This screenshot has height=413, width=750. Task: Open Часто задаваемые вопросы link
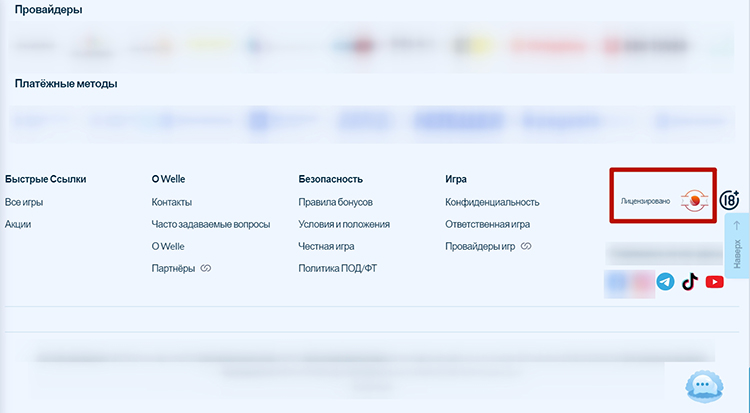[x=211, y=224]
